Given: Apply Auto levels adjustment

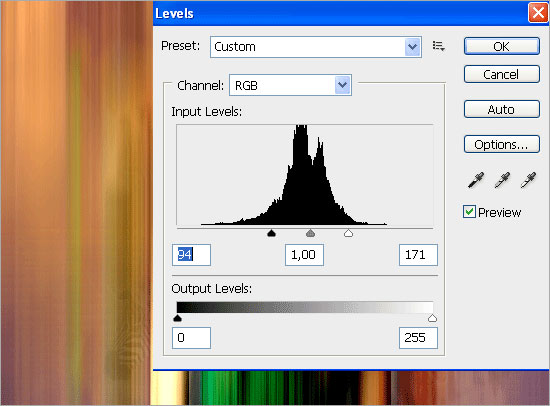Looking at the screenshot, I should 502,109.
